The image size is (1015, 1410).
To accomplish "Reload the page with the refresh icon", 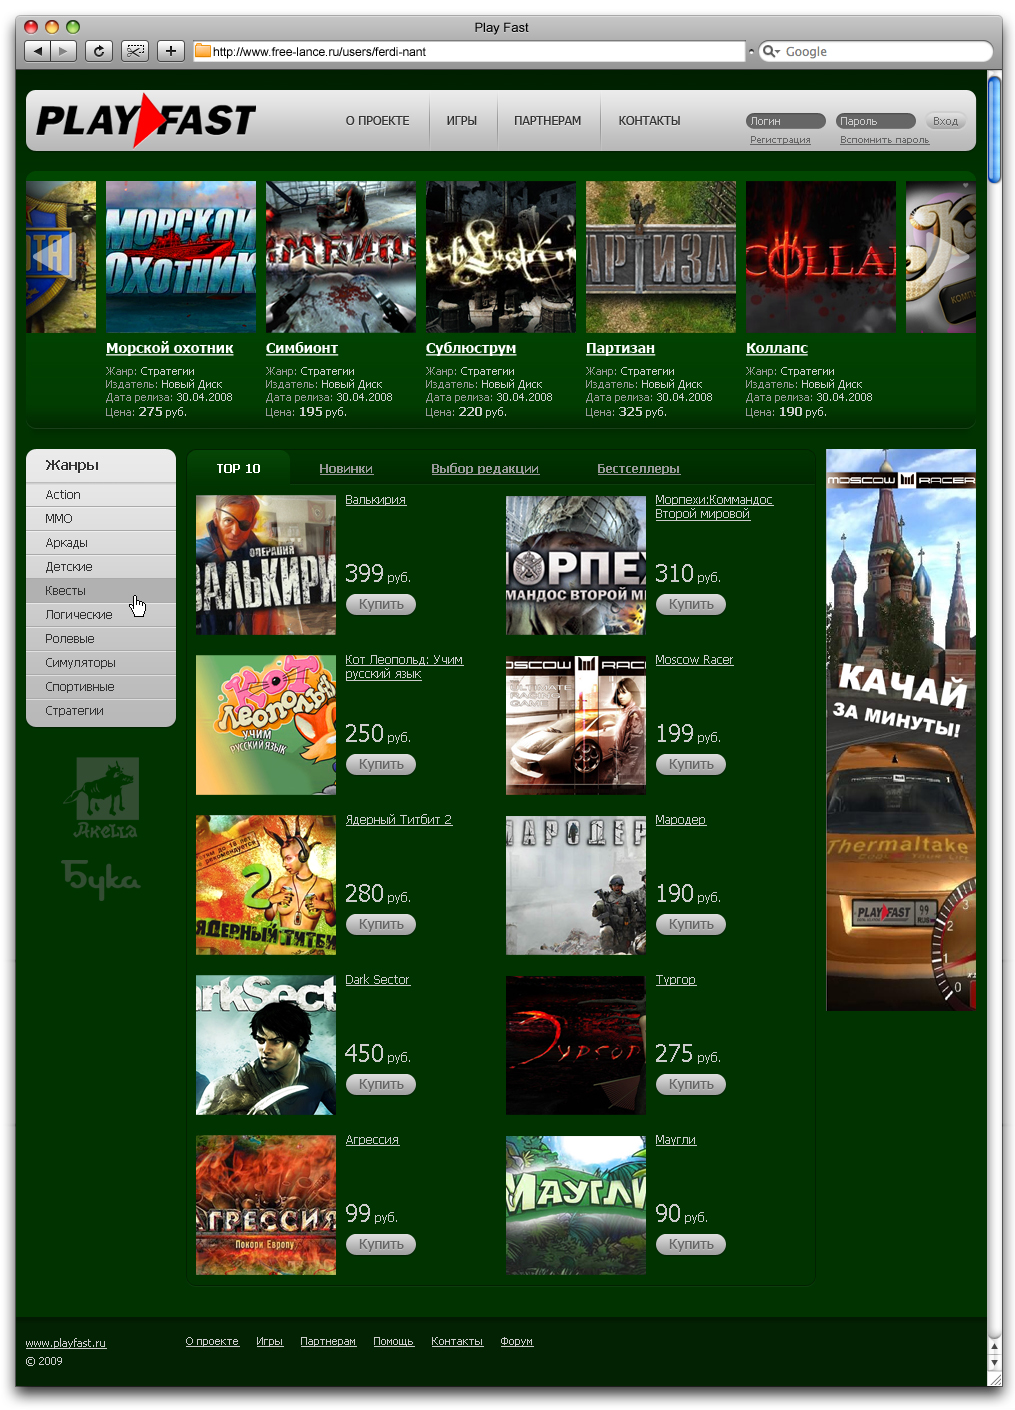I will pyautogui.click(x=98, y=51).
